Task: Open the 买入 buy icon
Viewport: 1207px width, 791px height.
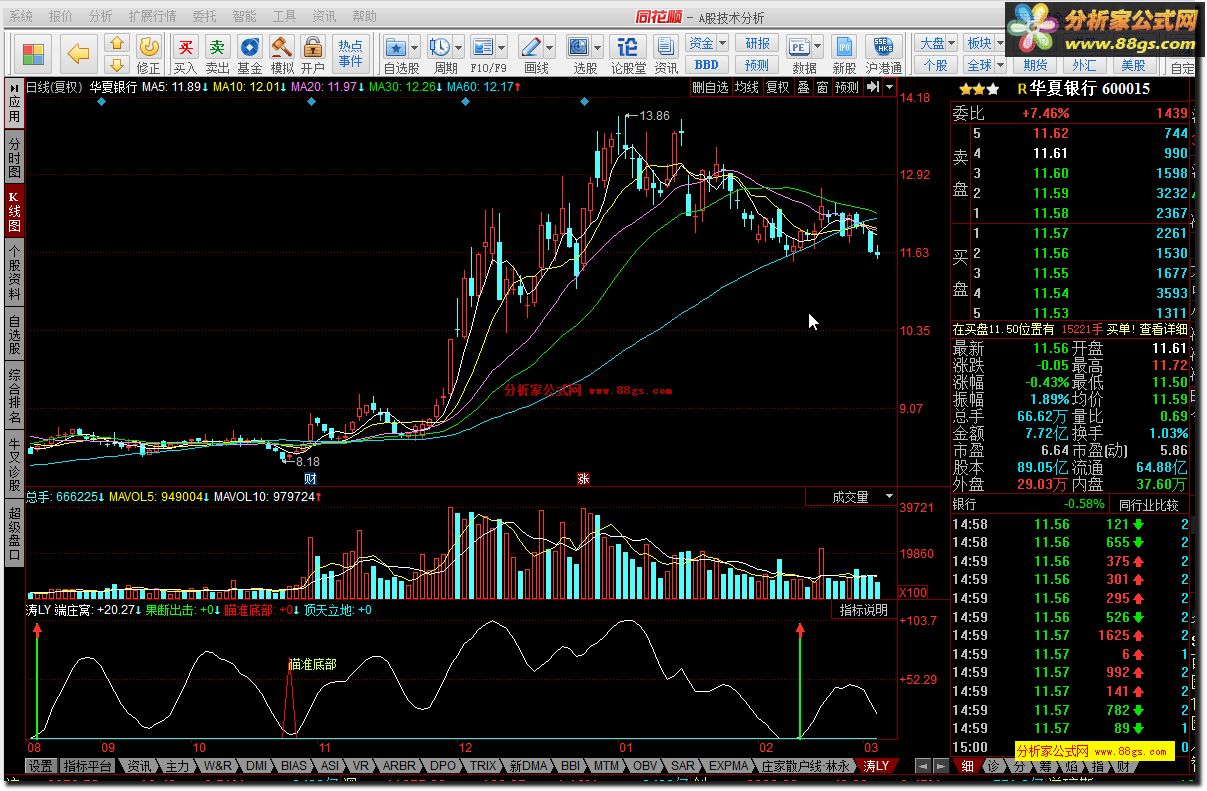Action: pos(185,46)
